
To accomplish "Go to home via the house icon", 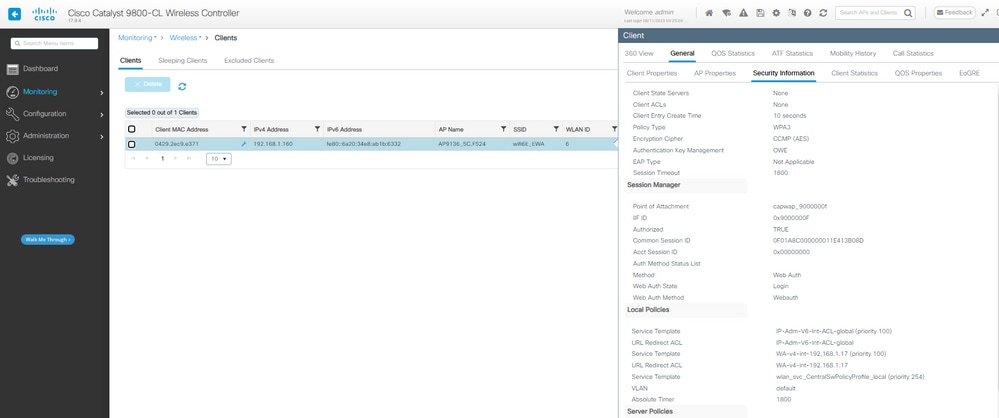I will tap(709, 13).
